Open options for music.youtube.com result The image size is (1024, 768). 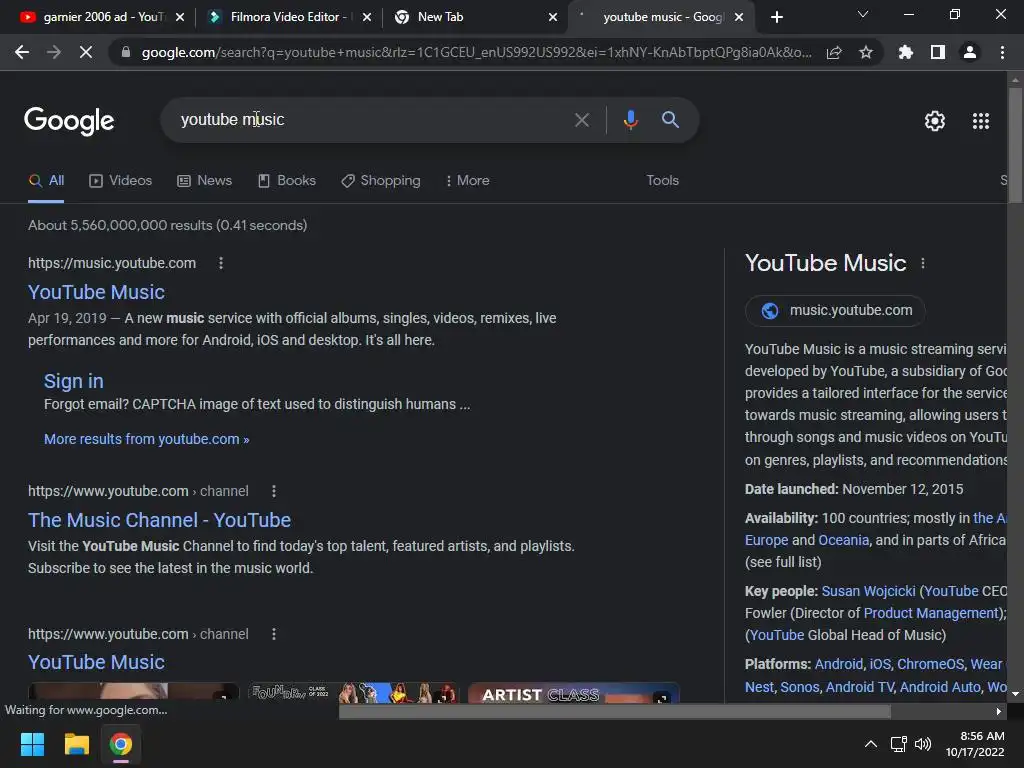pyautogui.click(x=221, y=263)
